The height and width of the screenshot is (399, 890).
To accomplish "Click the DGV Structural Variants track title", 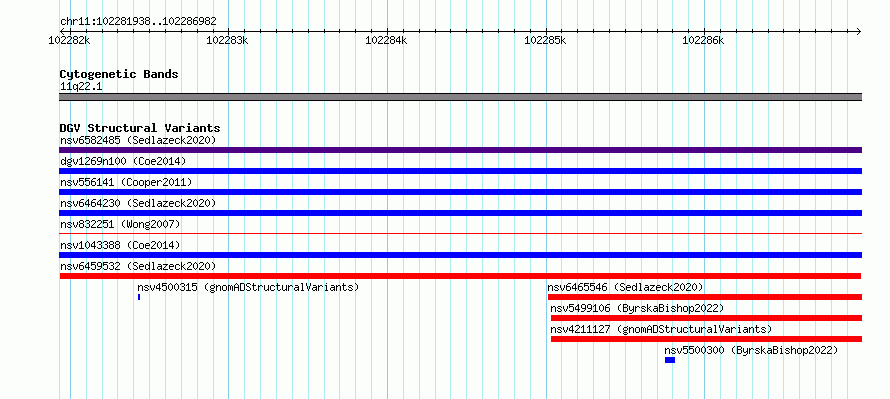I will pos(140,128).
